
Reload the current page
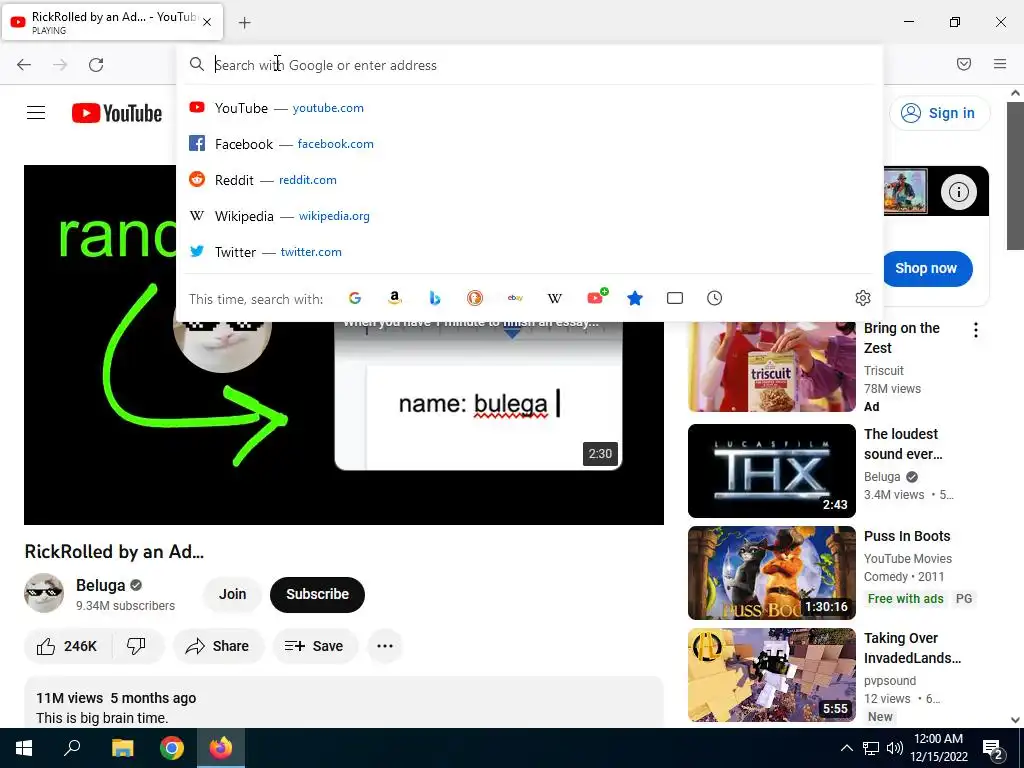tap(96, 65)
